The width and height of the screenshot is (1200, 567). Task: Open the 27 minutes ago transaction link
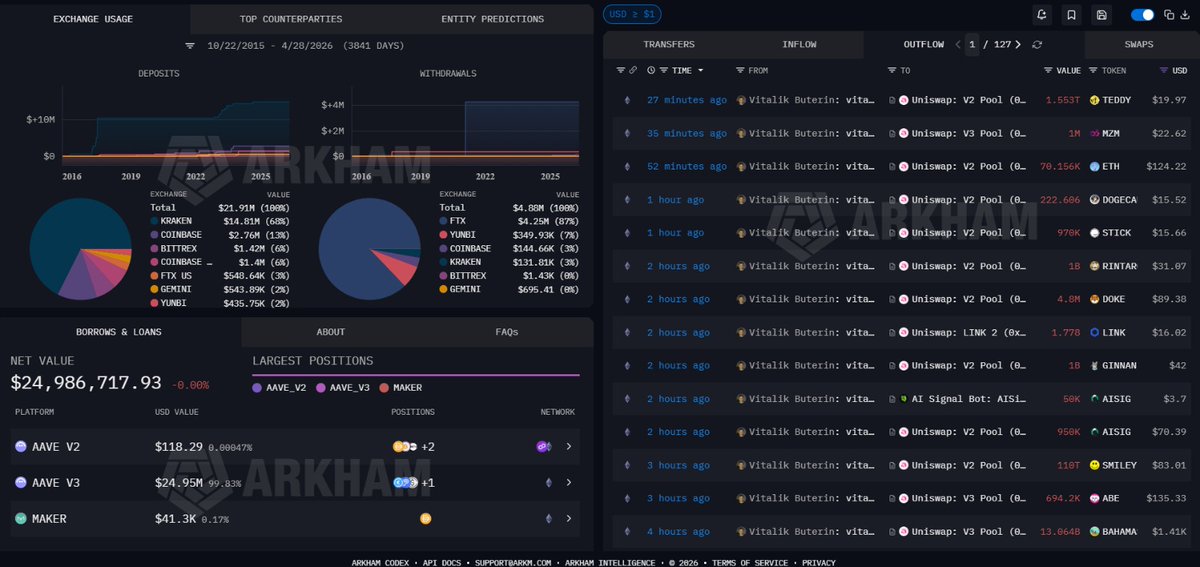tap(687, 100)
